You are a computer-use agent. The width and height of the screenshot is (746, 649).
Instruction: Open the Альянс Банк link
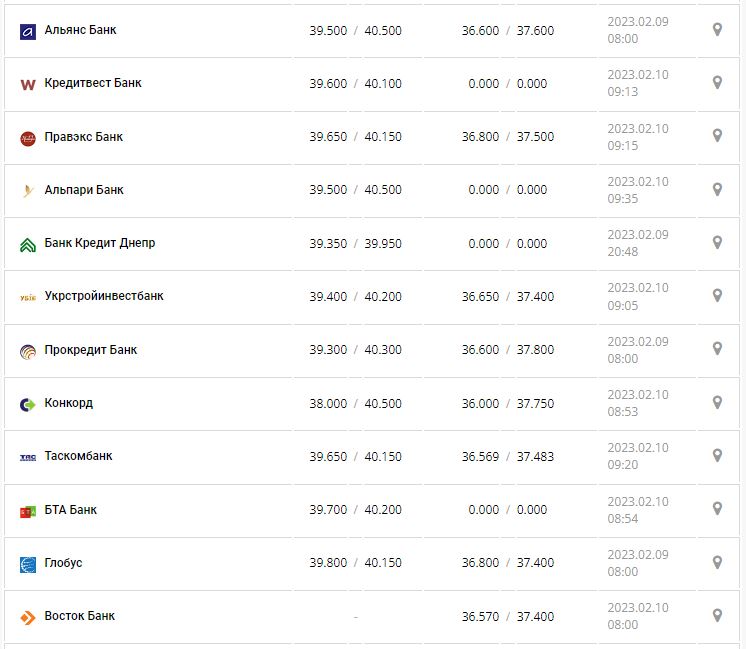[x=80, y=30]
